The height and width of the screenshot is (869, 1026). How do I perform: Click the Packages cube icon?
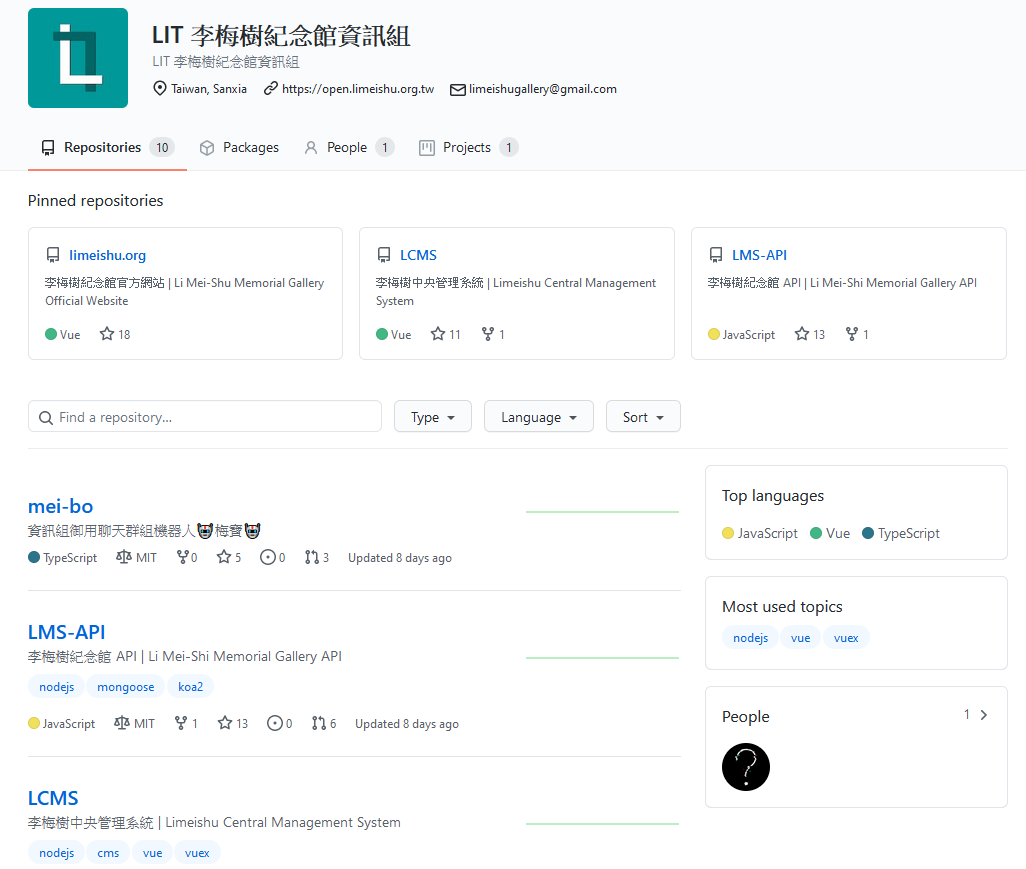(x=207, y=148)
